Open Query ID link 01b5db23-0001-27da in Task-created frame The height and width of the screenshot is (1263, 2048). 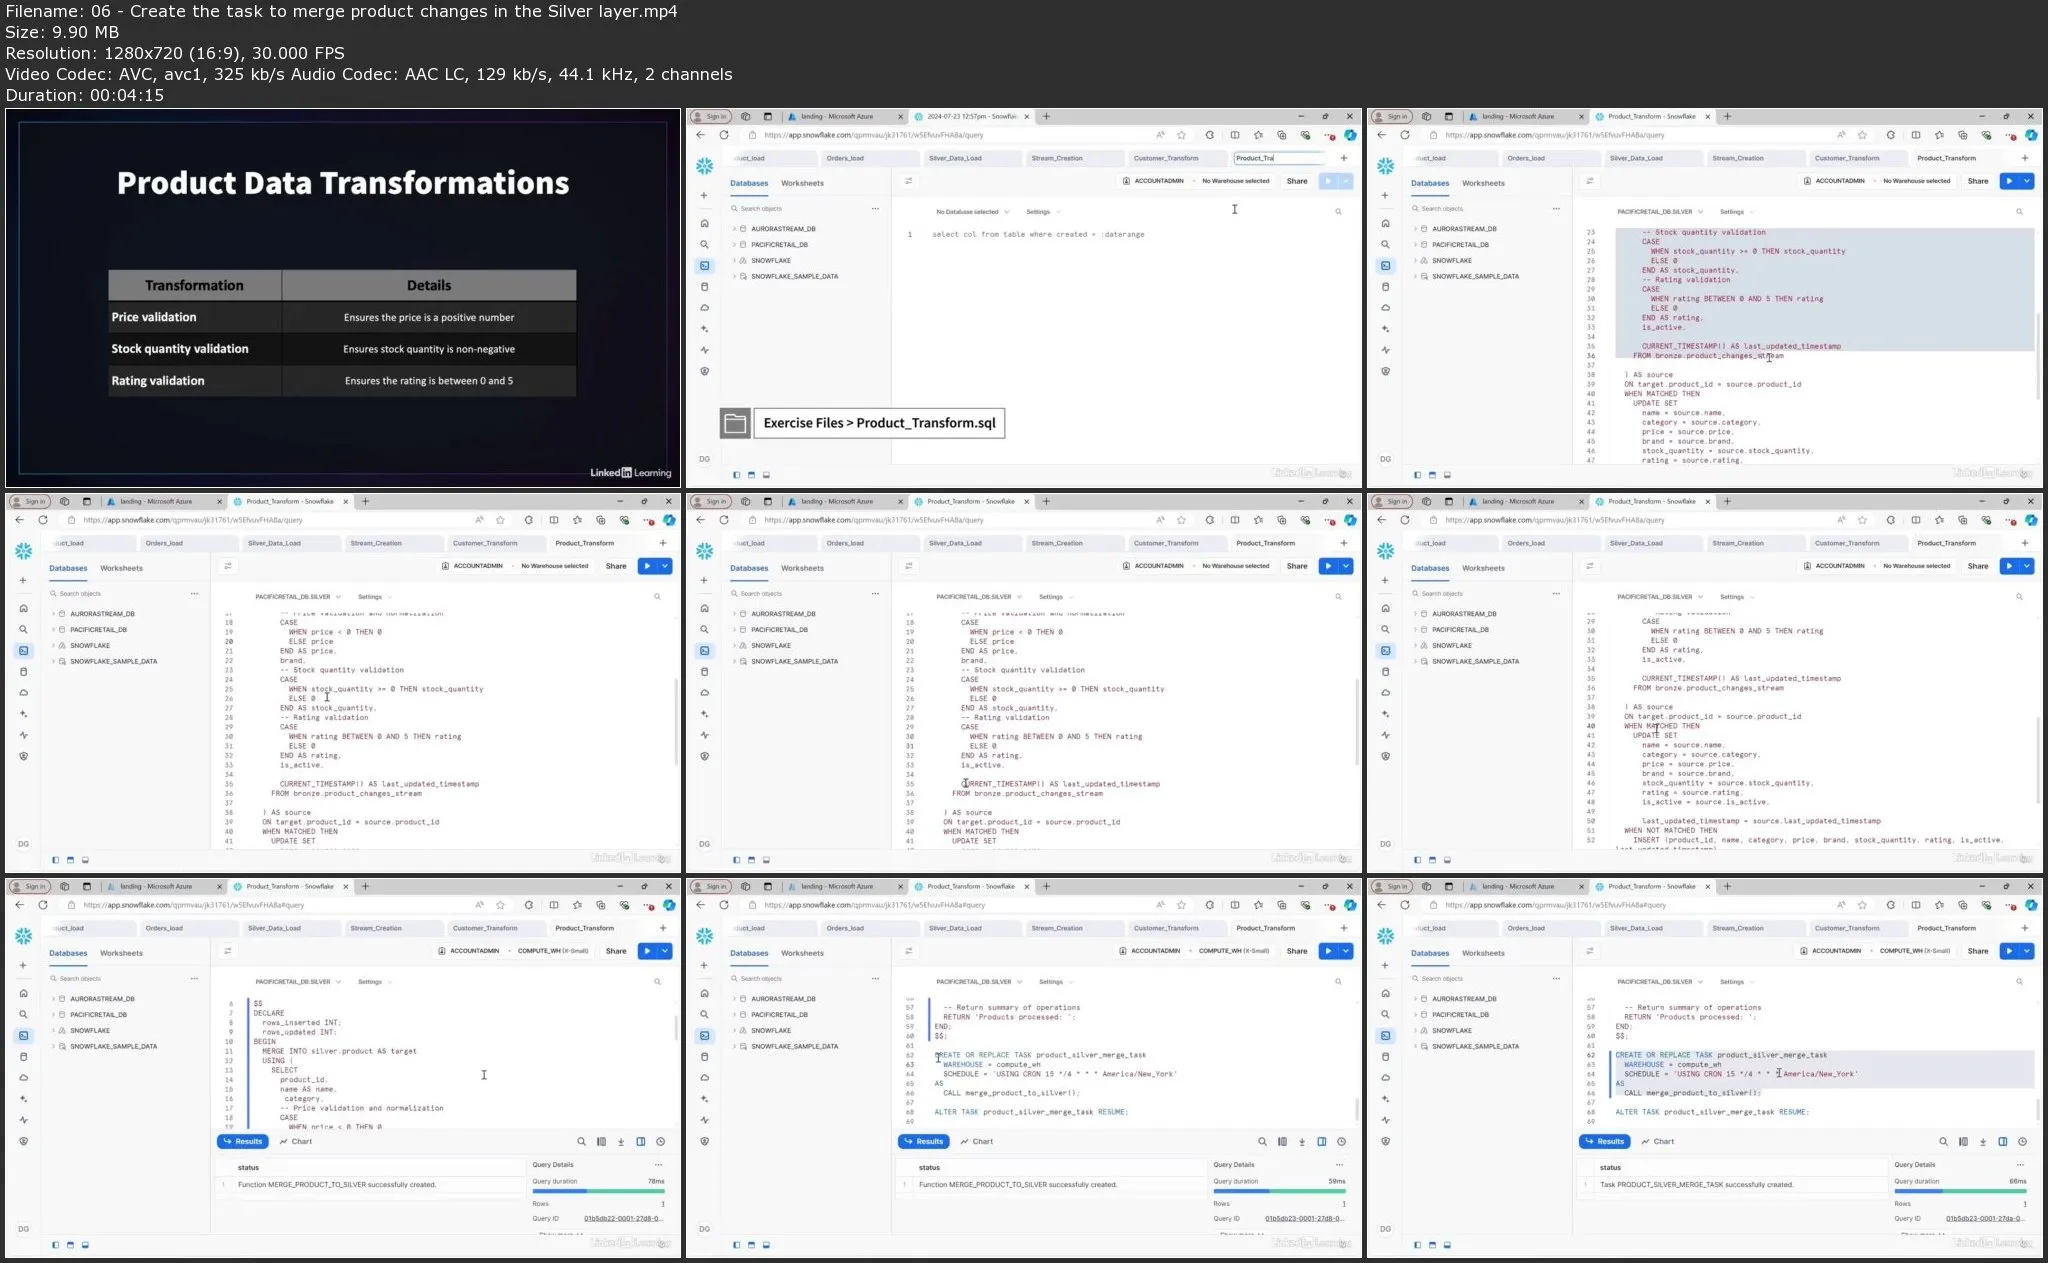1986,1219
